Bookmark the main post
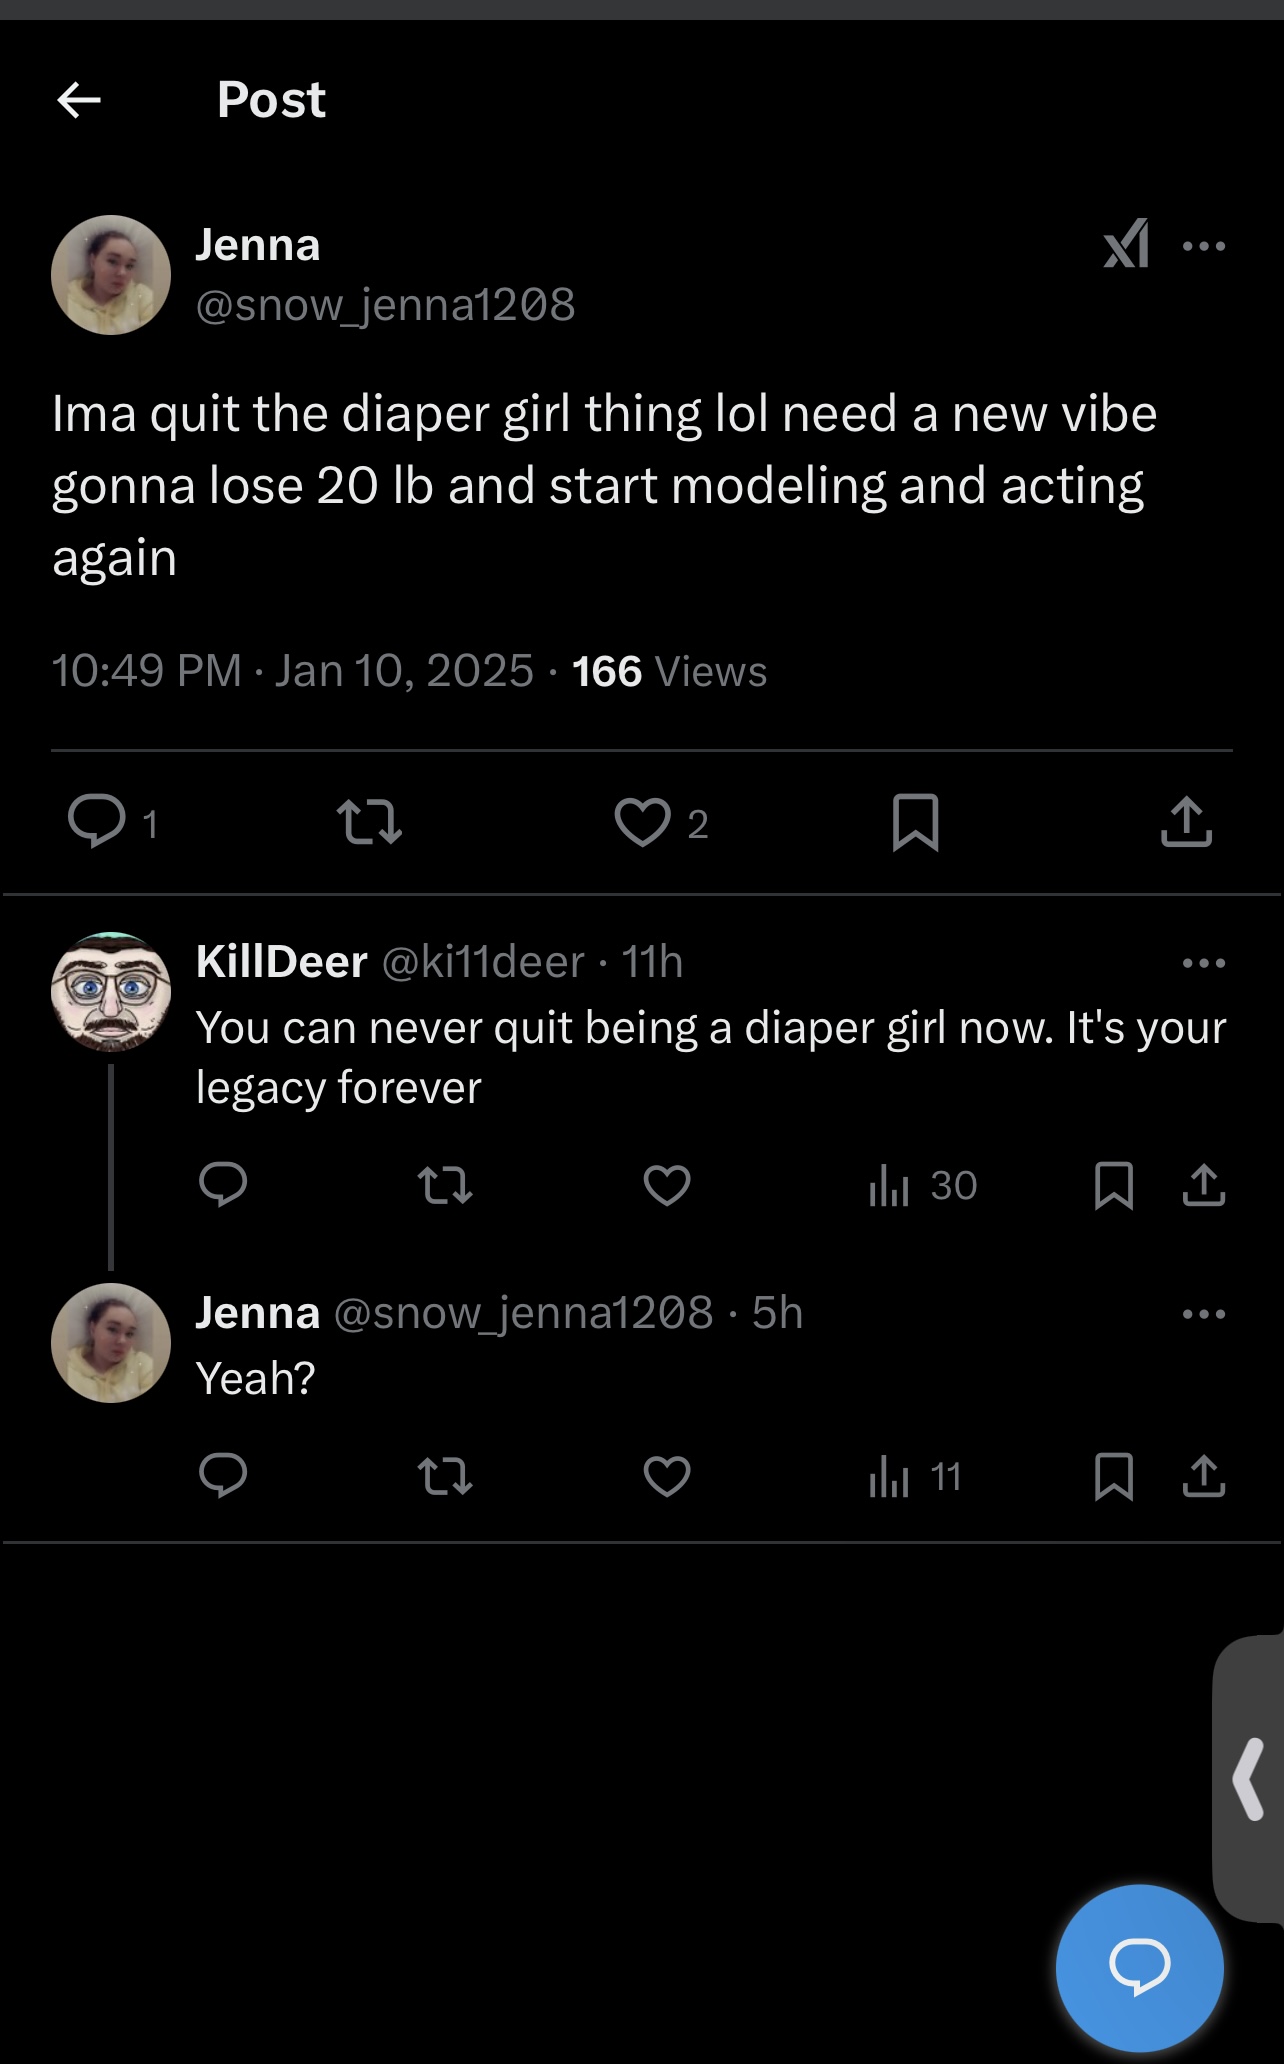1284x2064 pixels. point(915,822)
